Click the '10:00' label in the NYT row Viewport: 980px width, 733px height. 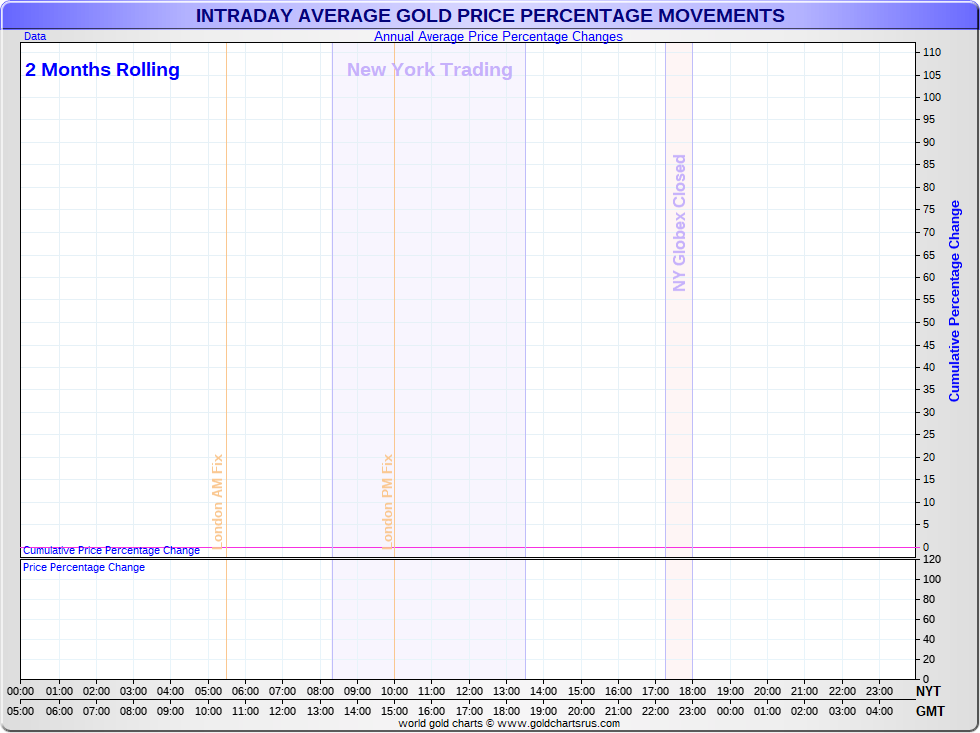pyautogui.click(x=394, y=691)
